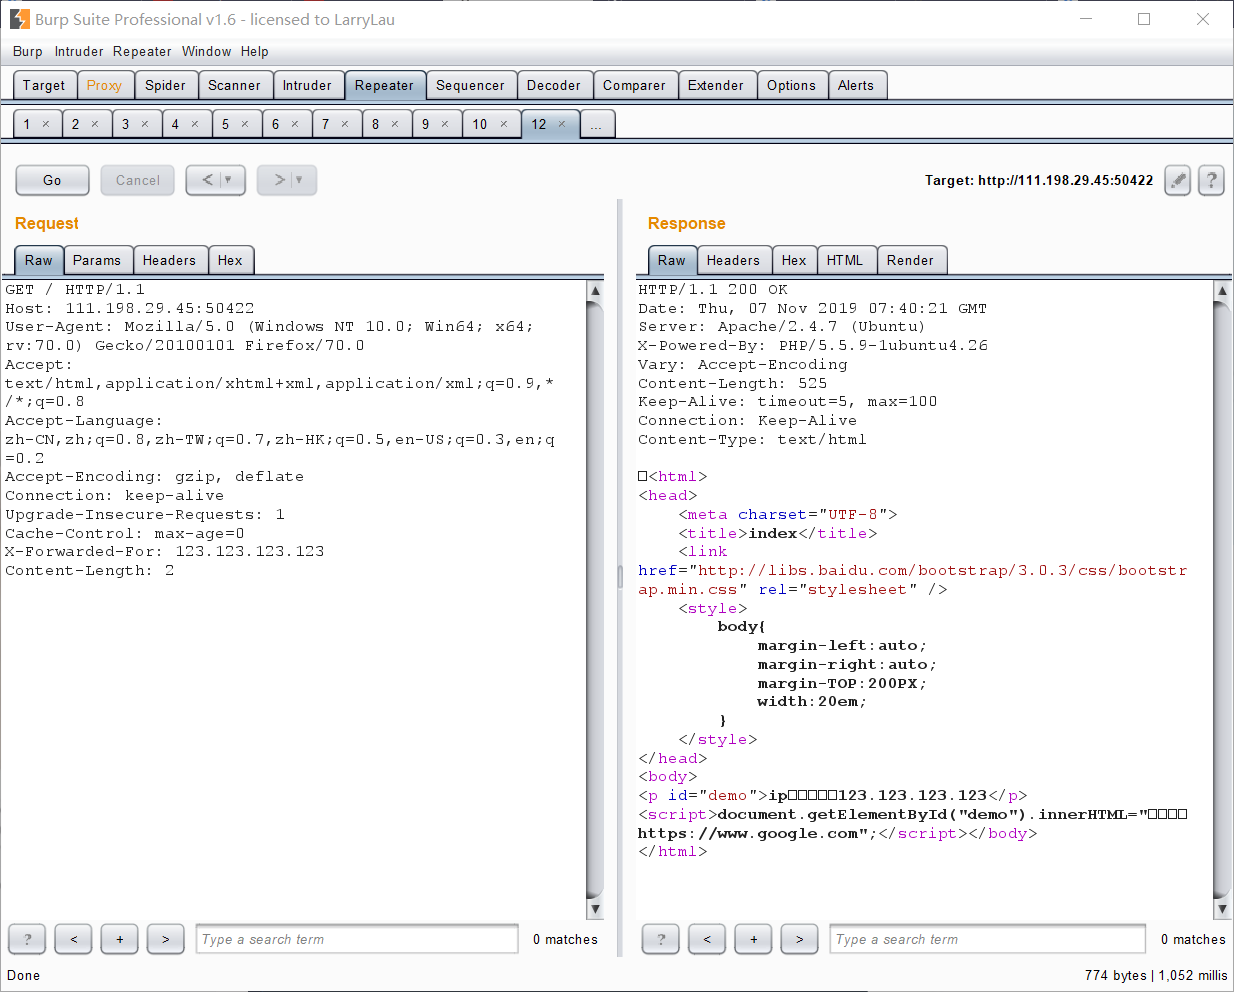Click request search help question icon
The height and width of the screenshot is (992, 1234).
(27, 939)
